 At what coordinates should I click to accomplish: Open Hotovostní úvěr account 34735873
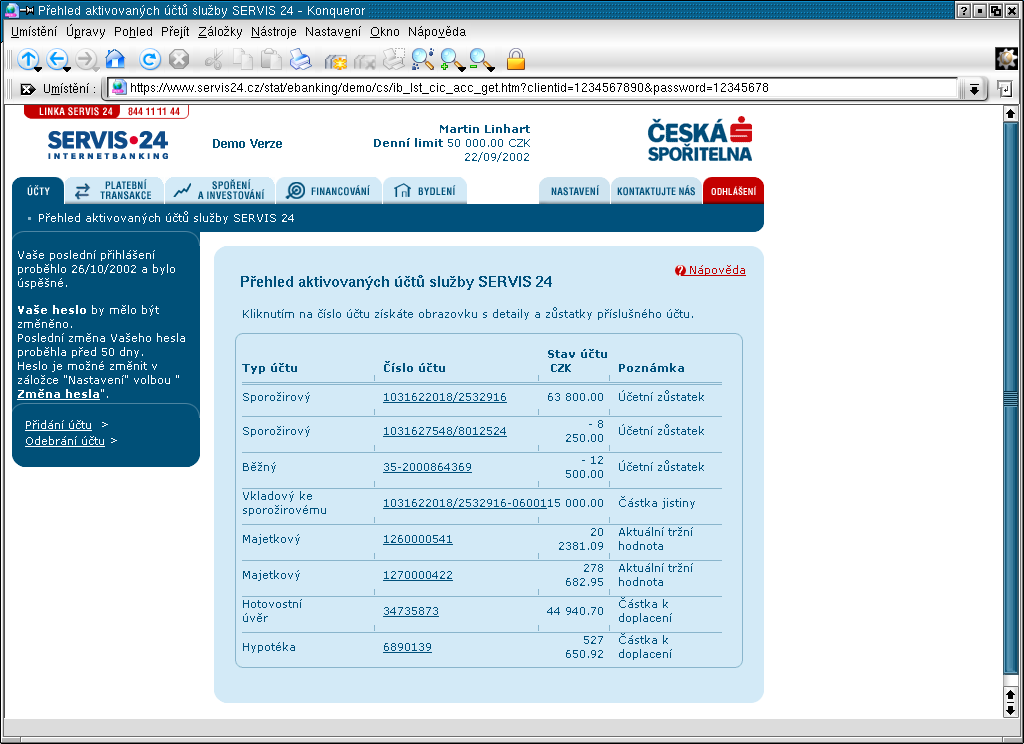[411, 611]
